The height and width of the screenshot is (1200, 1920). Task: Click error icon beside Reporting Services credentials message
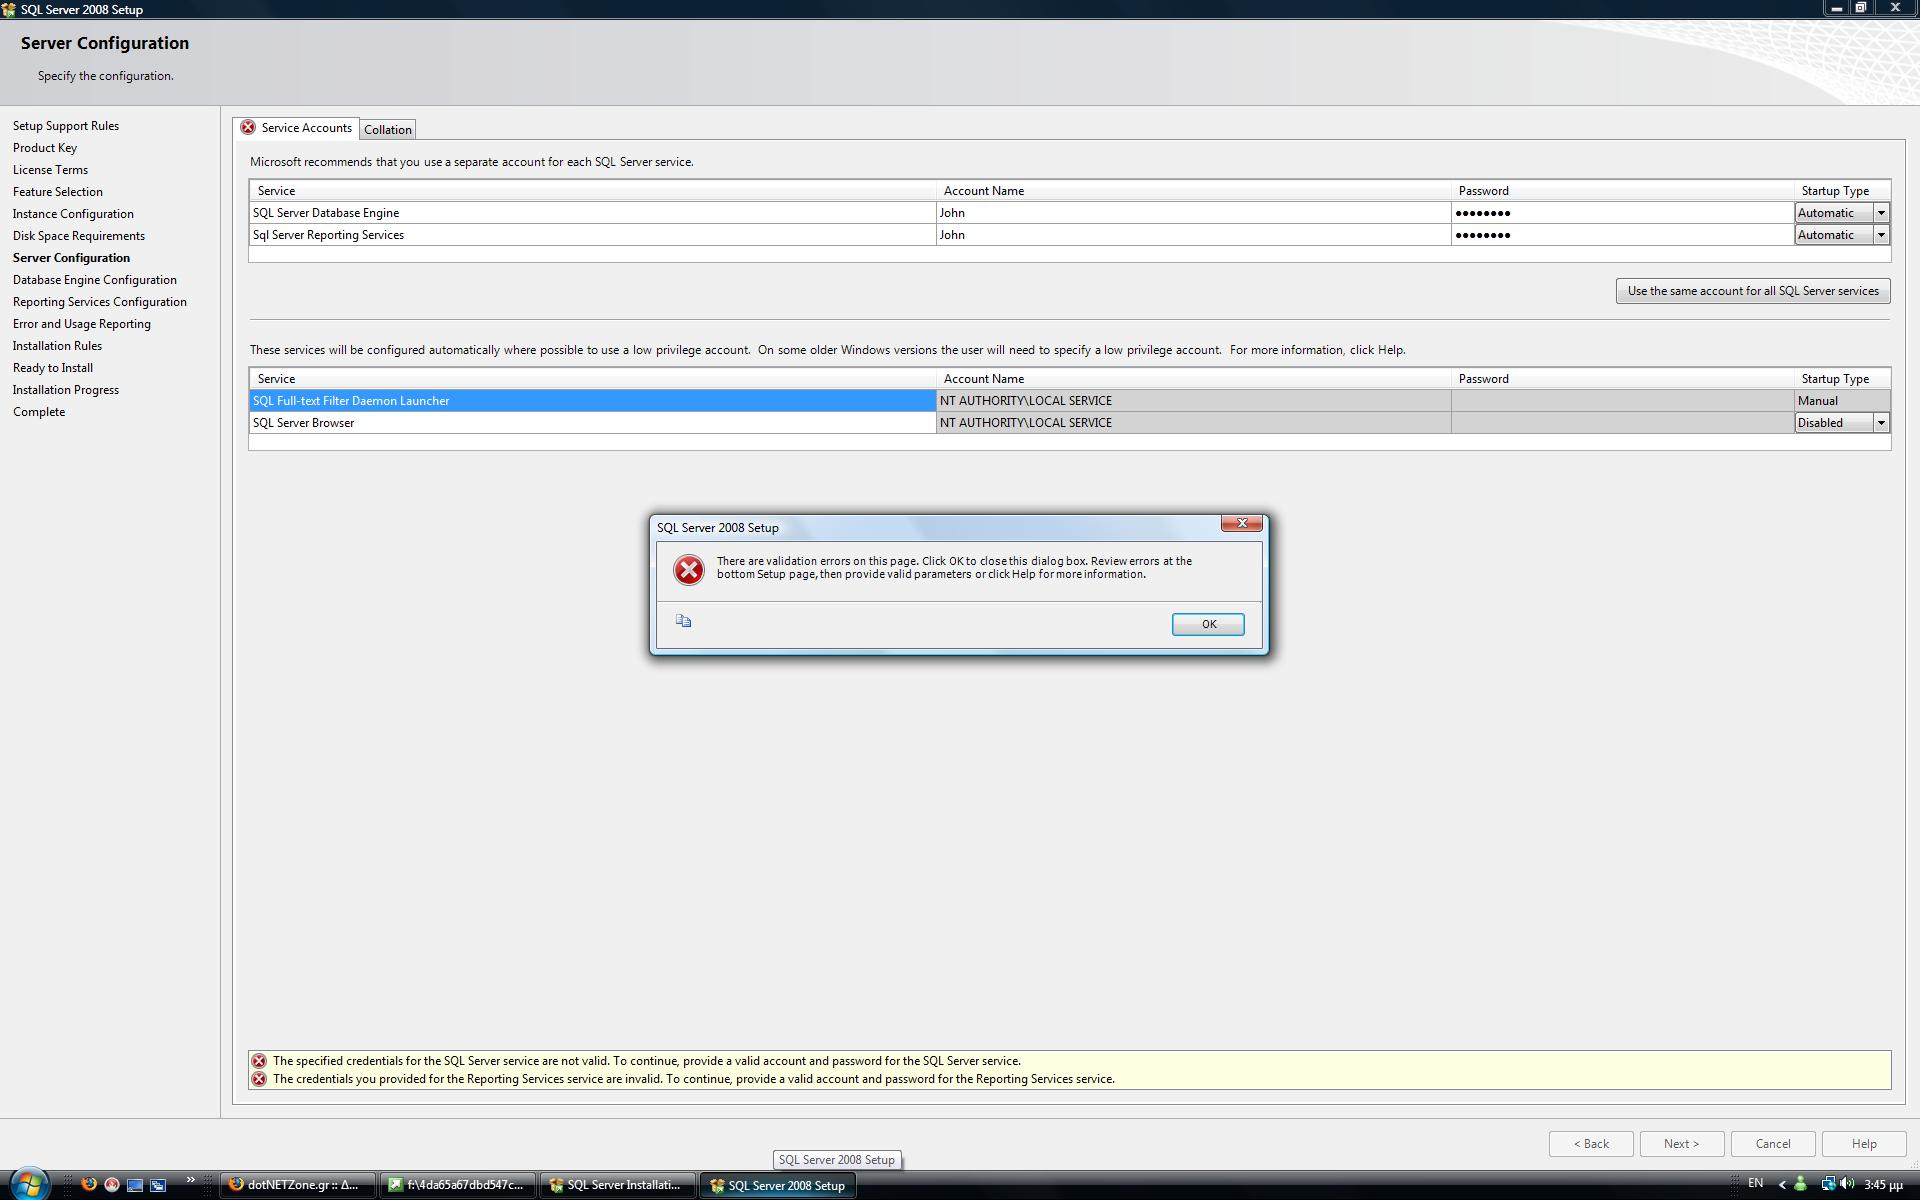(259, 1079)
